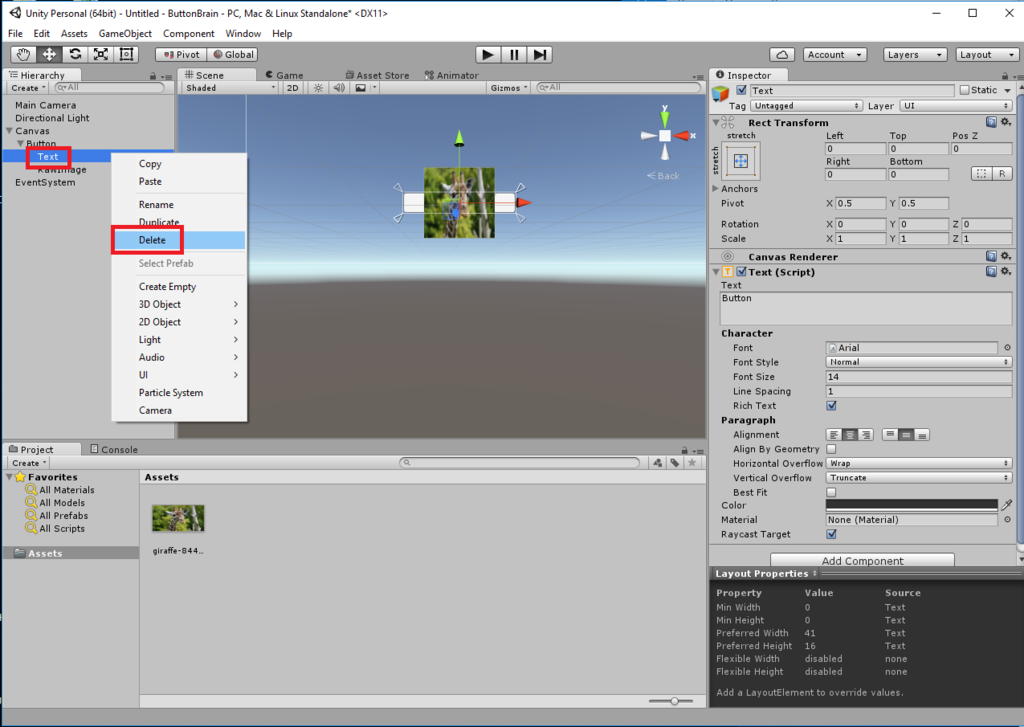Enable Align By Geometry checkbox
The image size is (1024, 727).
pos(831,449)
